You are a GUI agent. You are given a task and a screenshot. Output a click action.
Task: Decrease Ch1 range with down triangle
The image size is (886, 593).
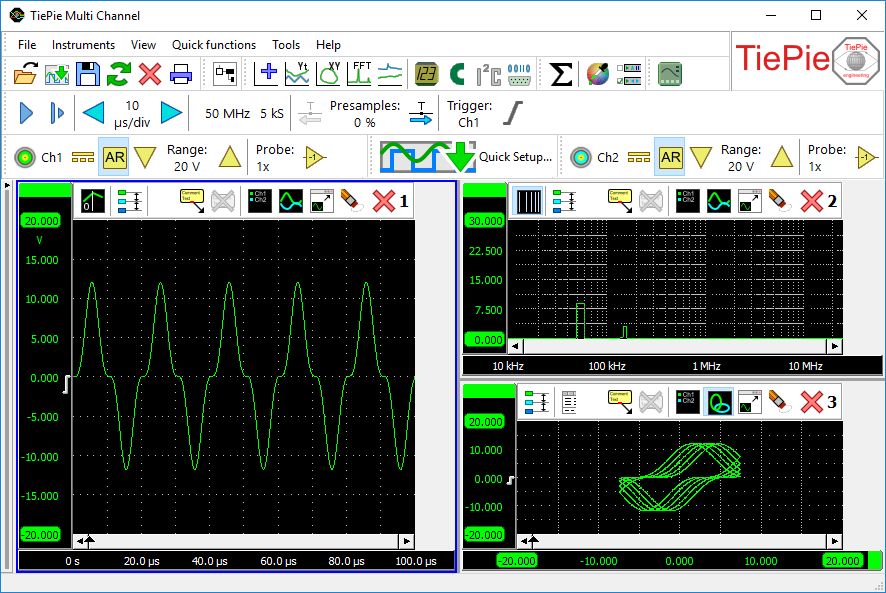pos(146,157)
